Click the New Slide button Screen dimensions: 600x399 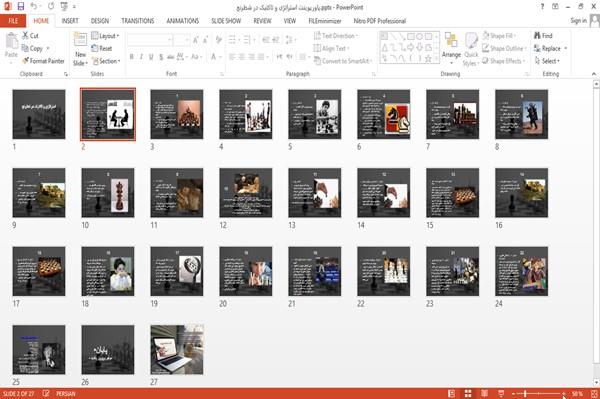(80, 50)
